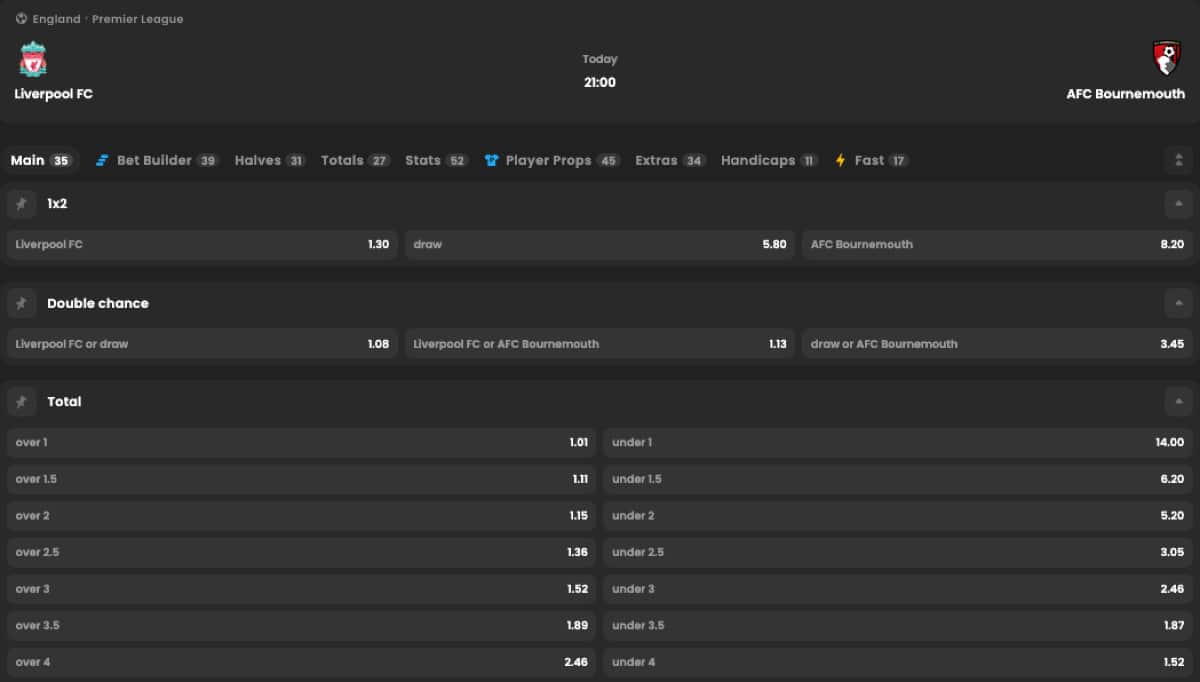The height and width of the screenshot is (682, 1200).
Task: Choose over 2 at 1.15
Action: [x=301, y=516]
